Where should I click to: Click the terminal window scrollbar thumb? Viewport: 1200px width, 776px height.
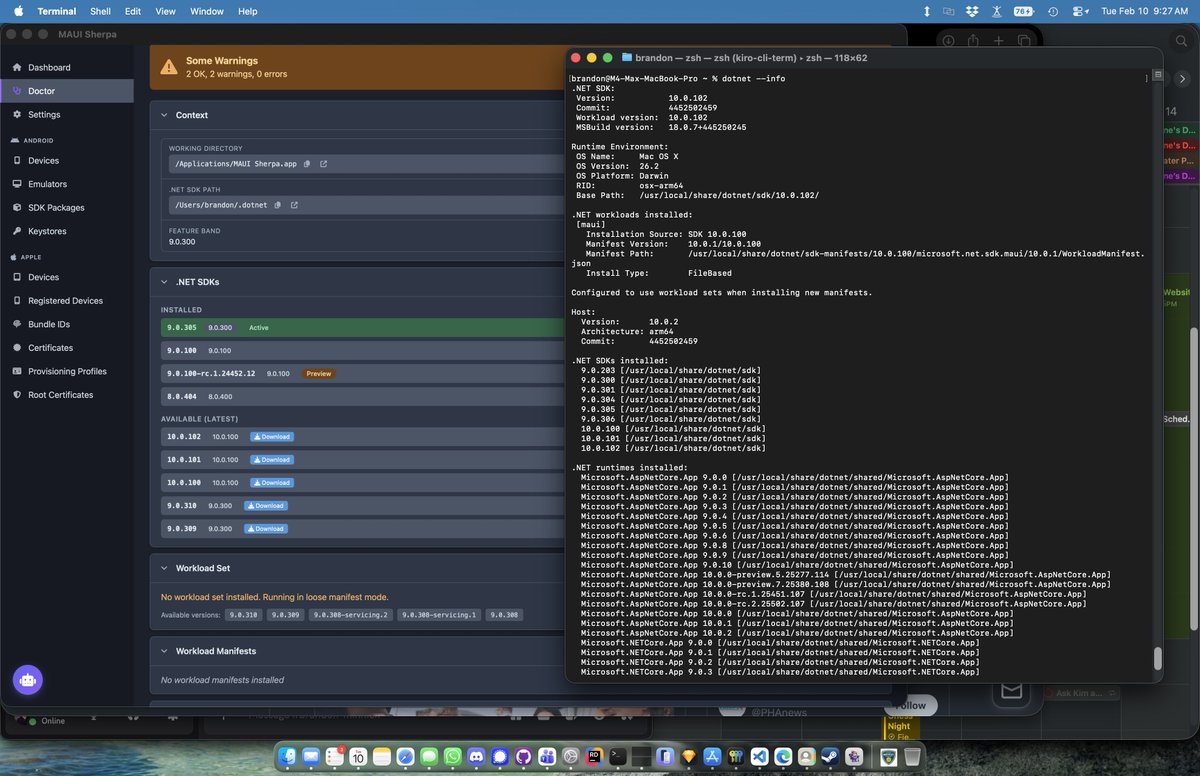[1158, 658]
